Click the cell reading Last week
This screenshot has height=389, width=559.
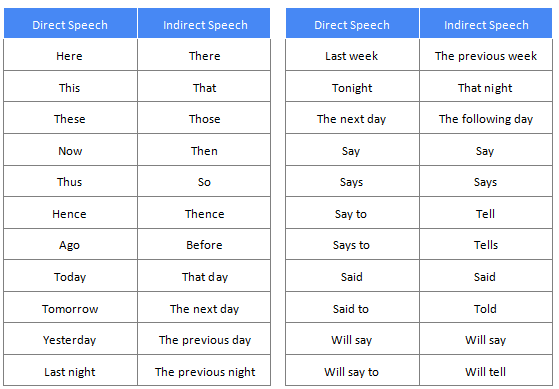(x=352, y=55)
